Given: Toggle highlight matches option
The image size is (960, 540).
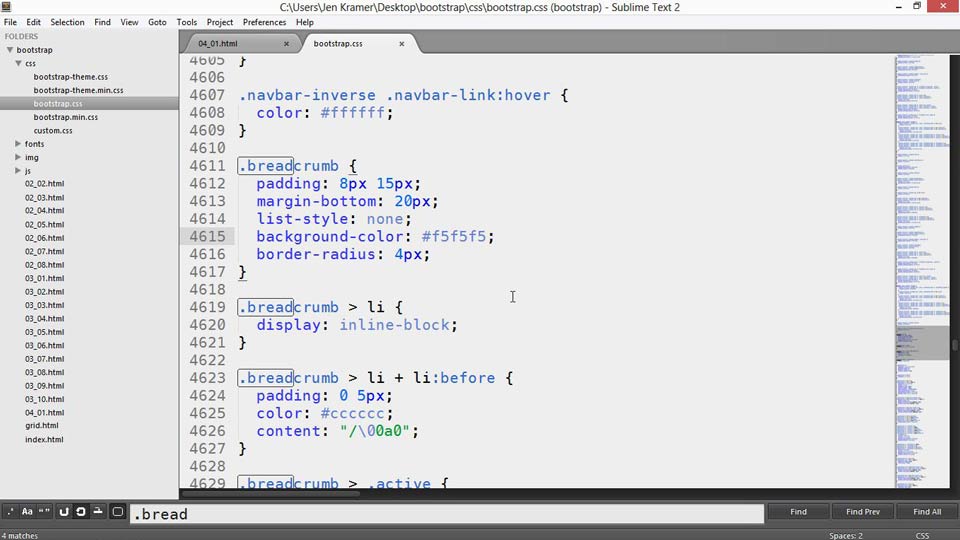Looking at the screenshot, I should [x=118, y=512].
